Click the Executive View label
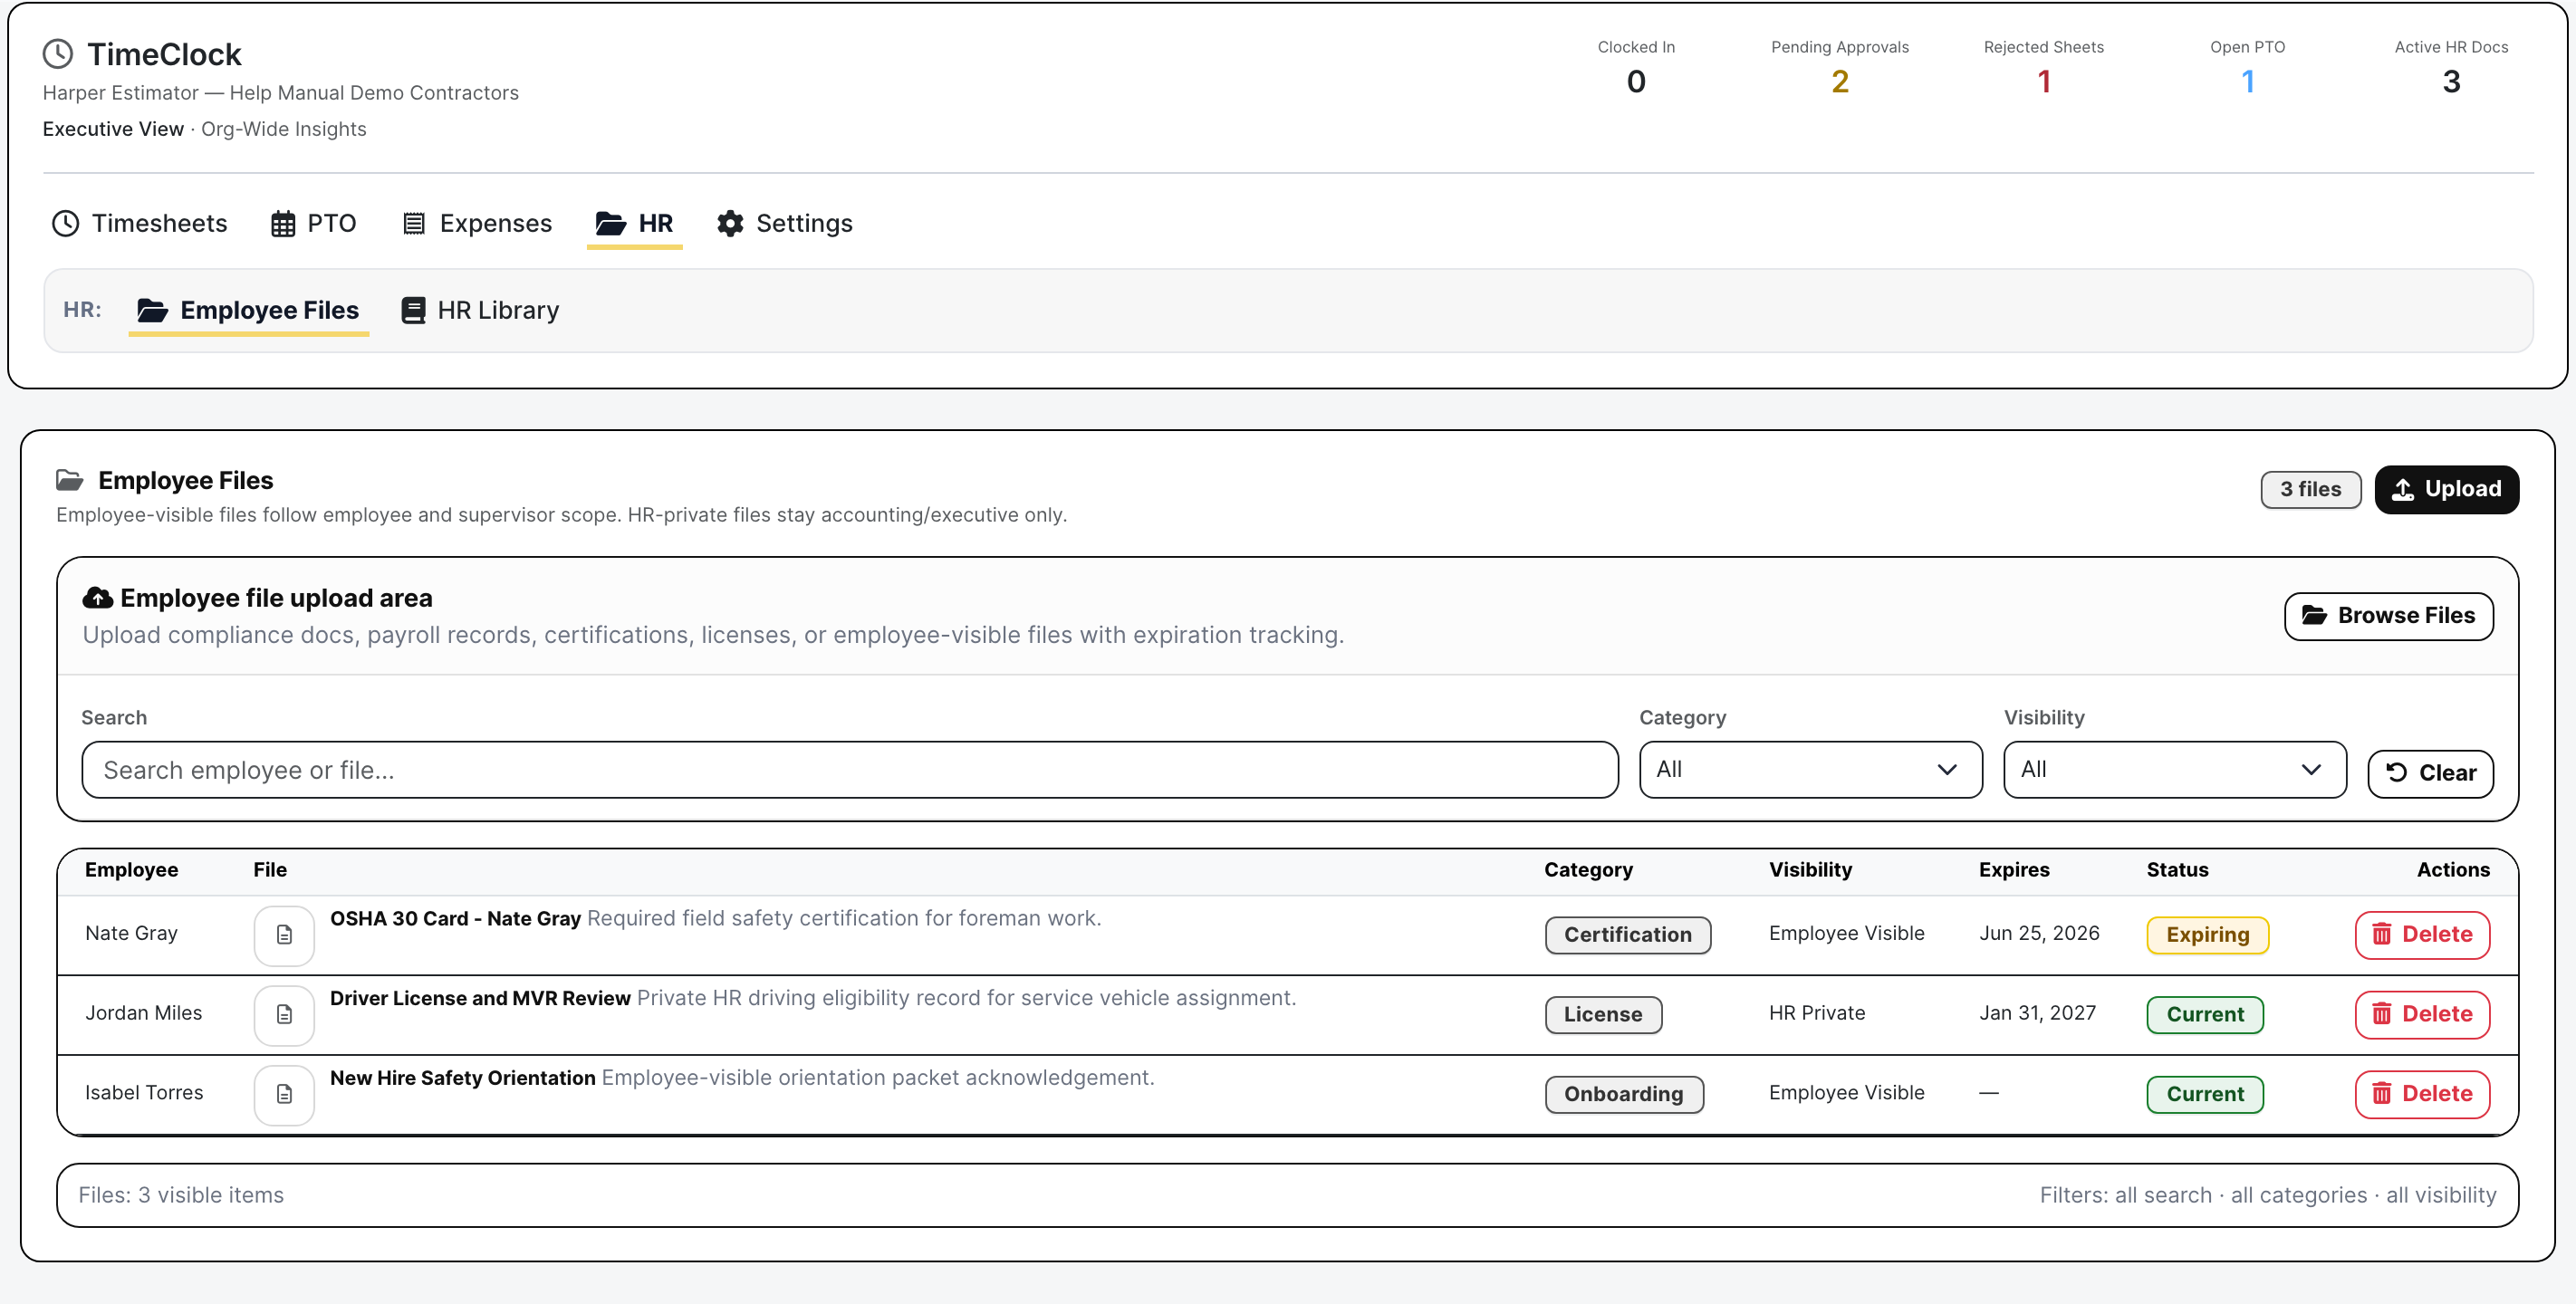The width and height of the screenshot is (2576, 1304). pos(113,129)
